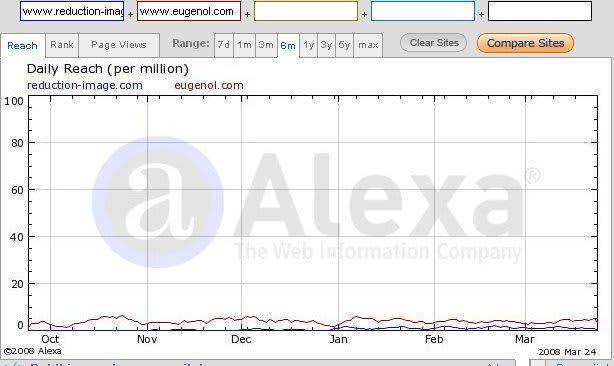Focus the www.eugenol.com site field

[x=189, y=11]
